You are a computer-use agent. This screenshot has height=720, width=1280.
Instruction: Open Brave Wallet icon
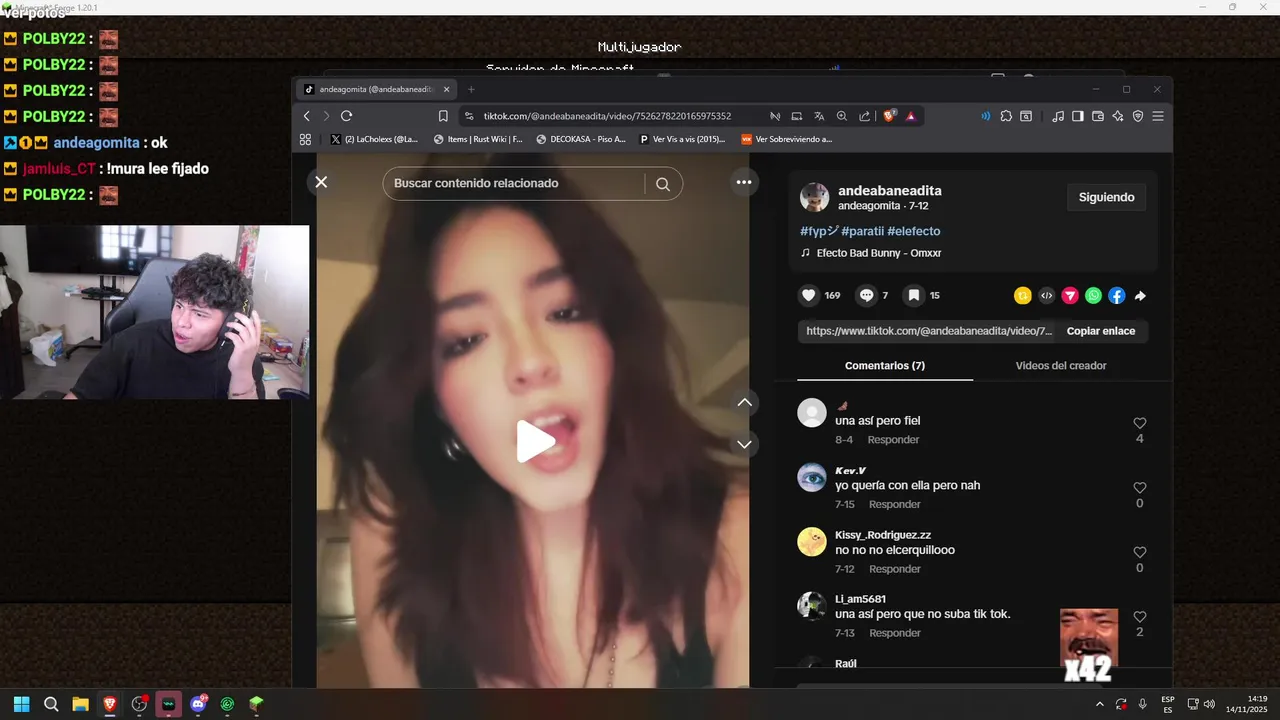[x=1097, y=116]
